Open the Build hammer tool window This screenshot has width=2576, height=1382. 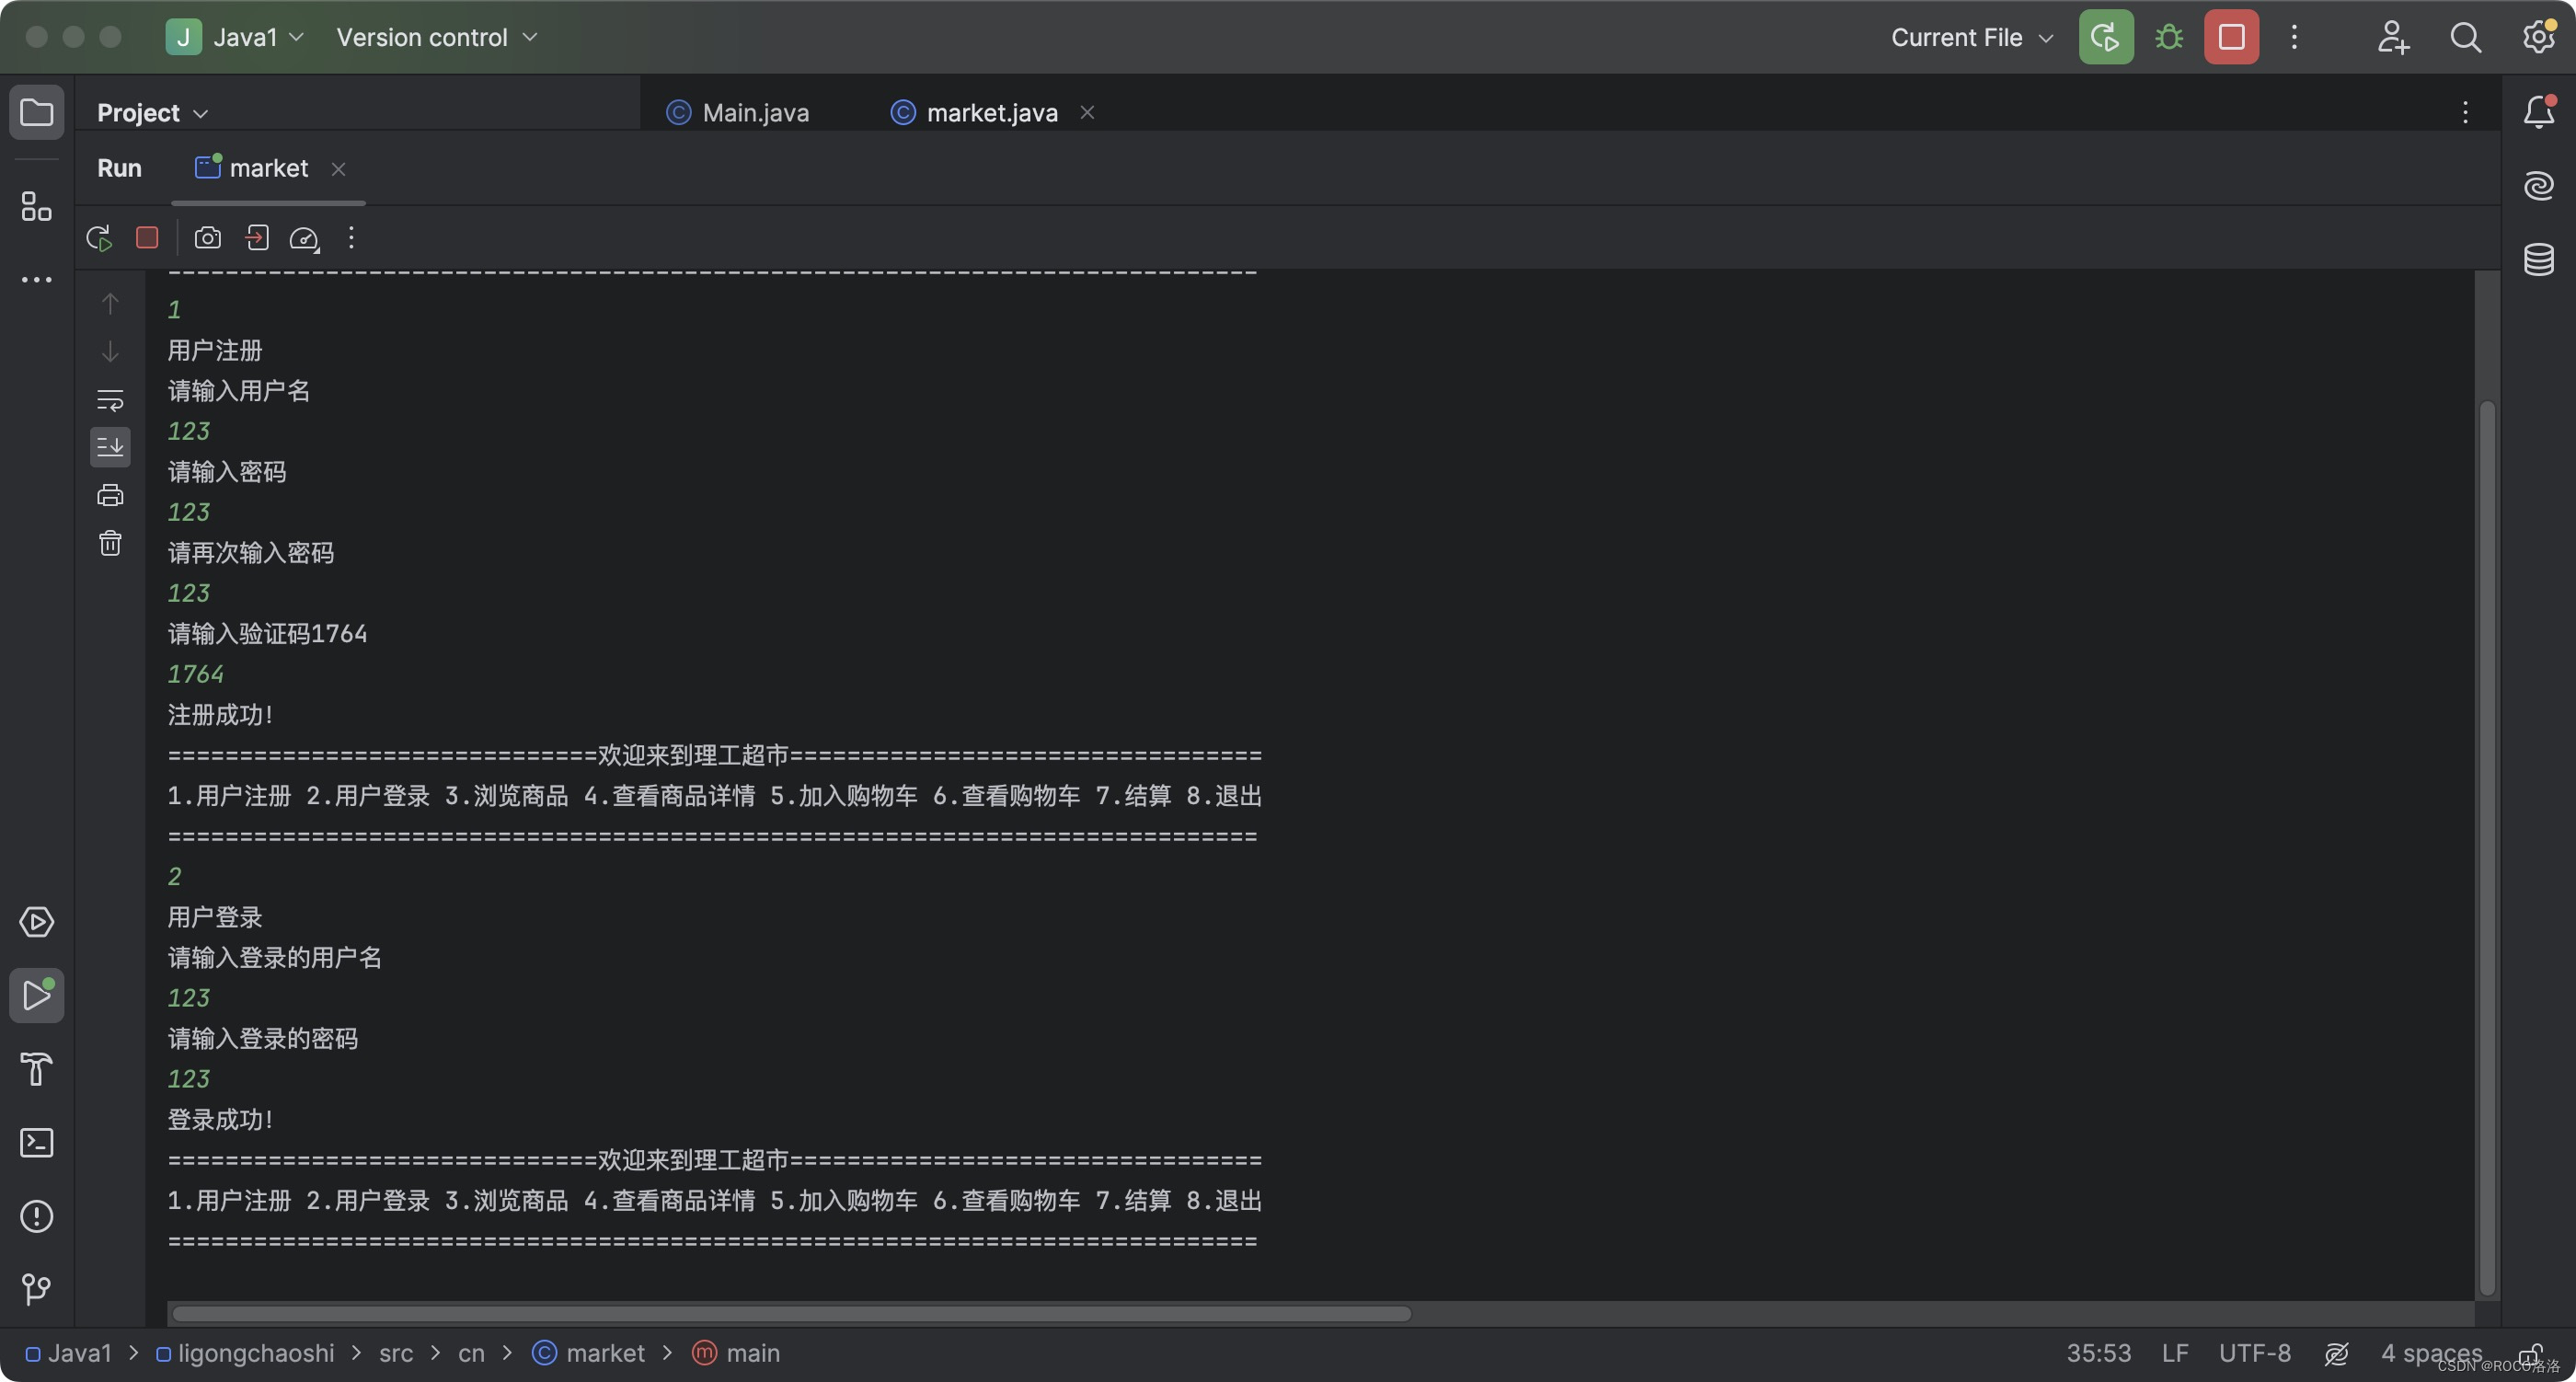[37, 1069]
